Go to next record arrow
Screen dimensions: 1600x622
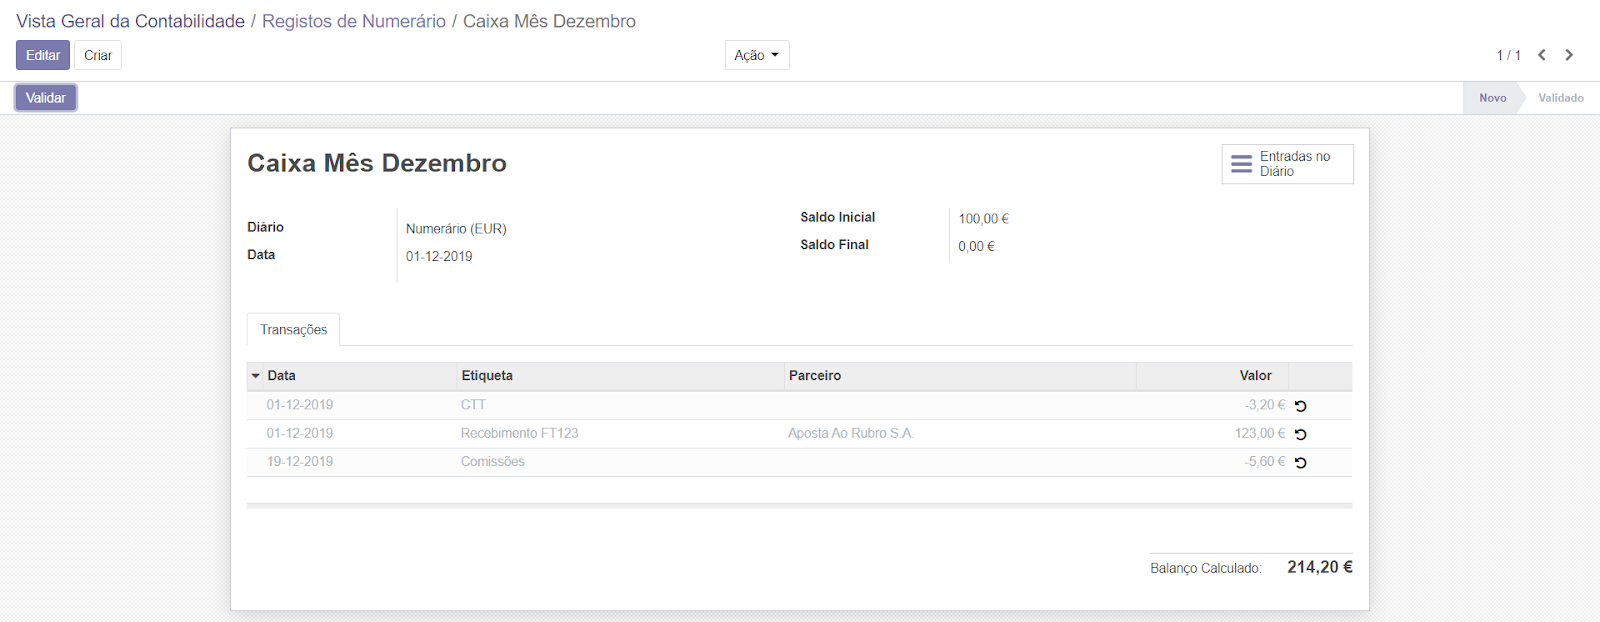pyautogui.click(x=1569, y=55)
